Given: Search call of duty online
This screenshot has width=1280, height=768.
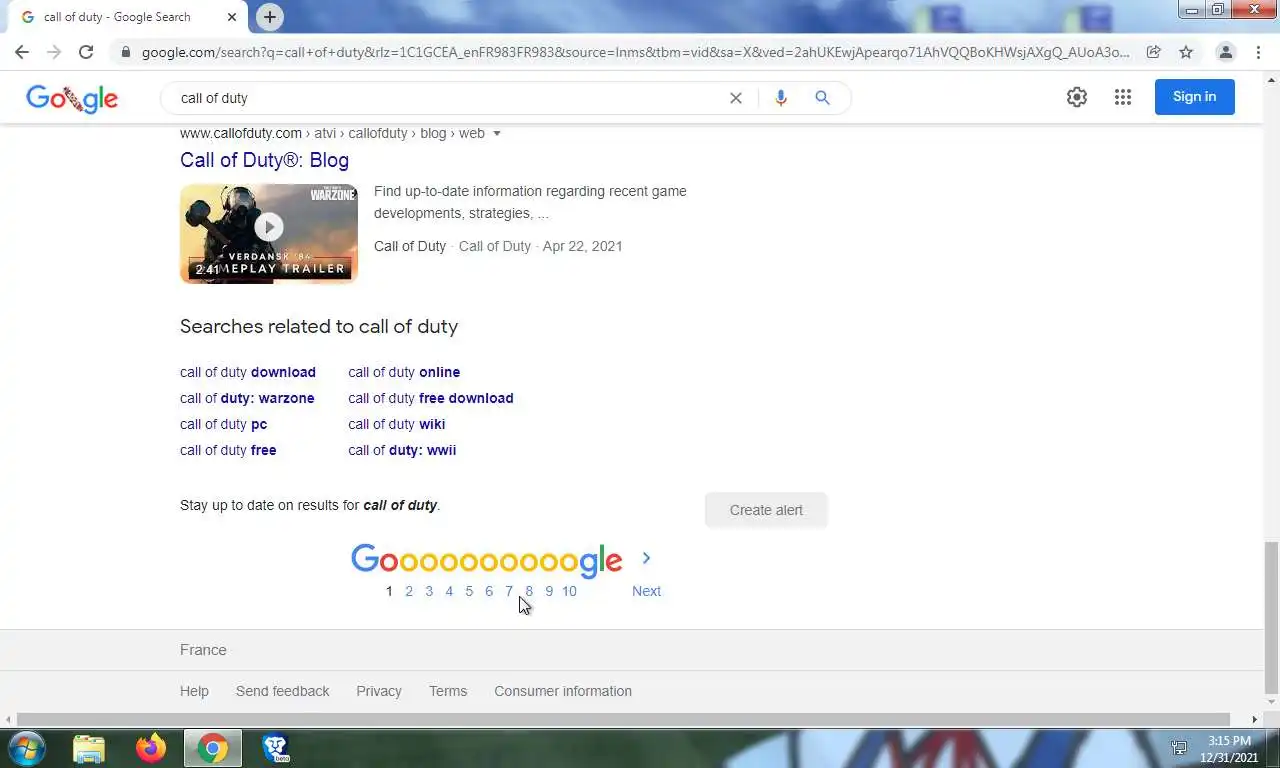Looking at the screenshot, I should click(x=404, y=372).
